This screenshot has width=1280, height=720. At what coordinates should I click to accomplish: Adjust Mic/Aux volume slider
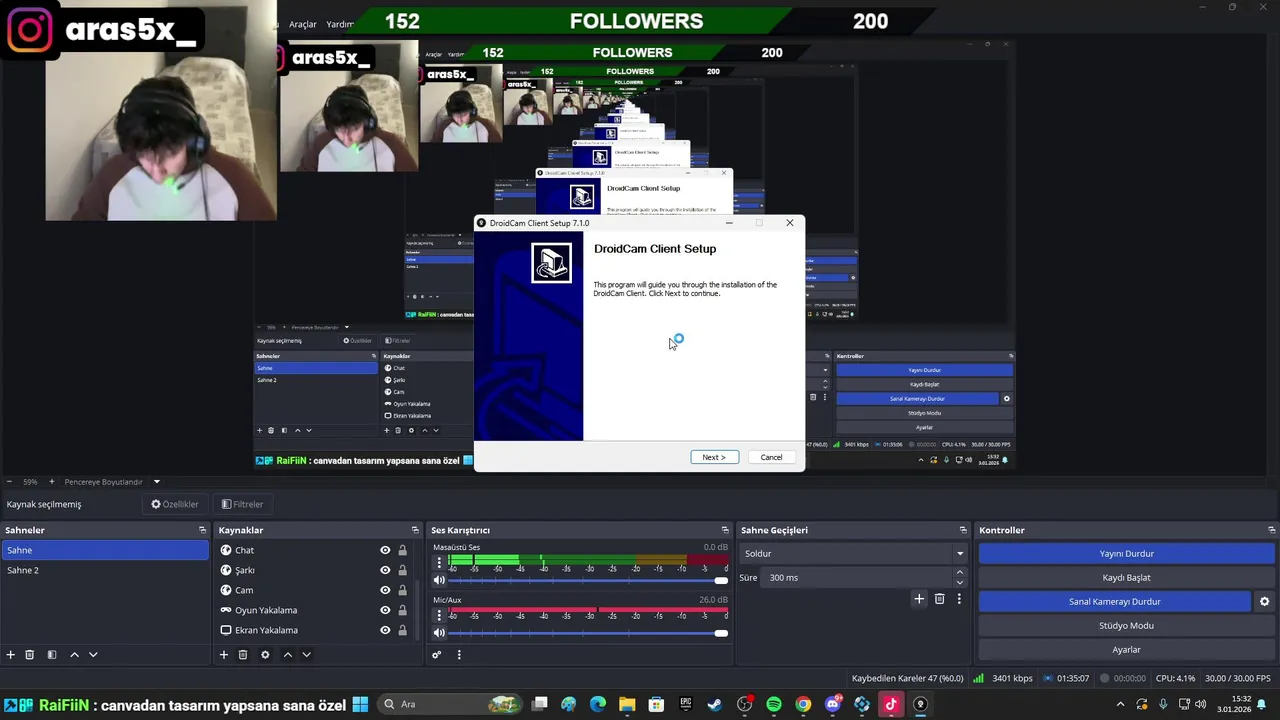point(588,632)
